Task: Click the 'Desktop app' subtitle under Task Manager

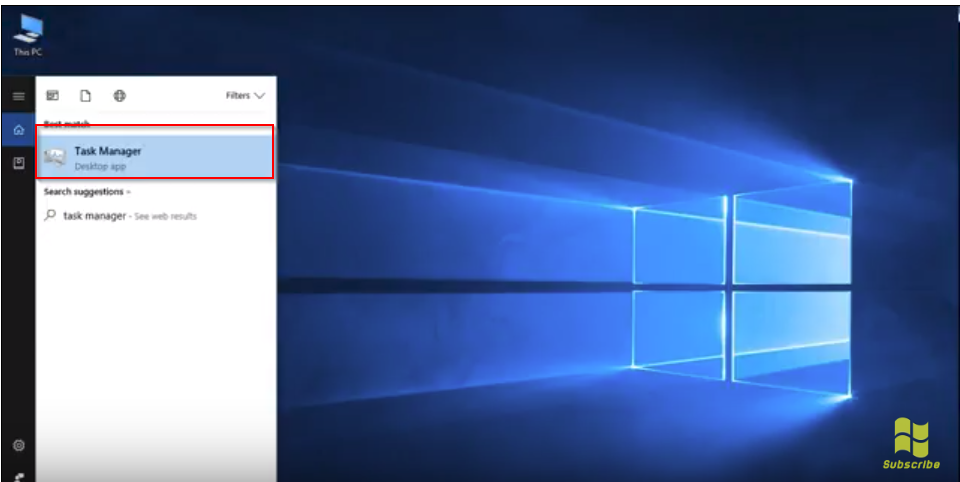Action: pyautogui.click(x=100, y=166)
